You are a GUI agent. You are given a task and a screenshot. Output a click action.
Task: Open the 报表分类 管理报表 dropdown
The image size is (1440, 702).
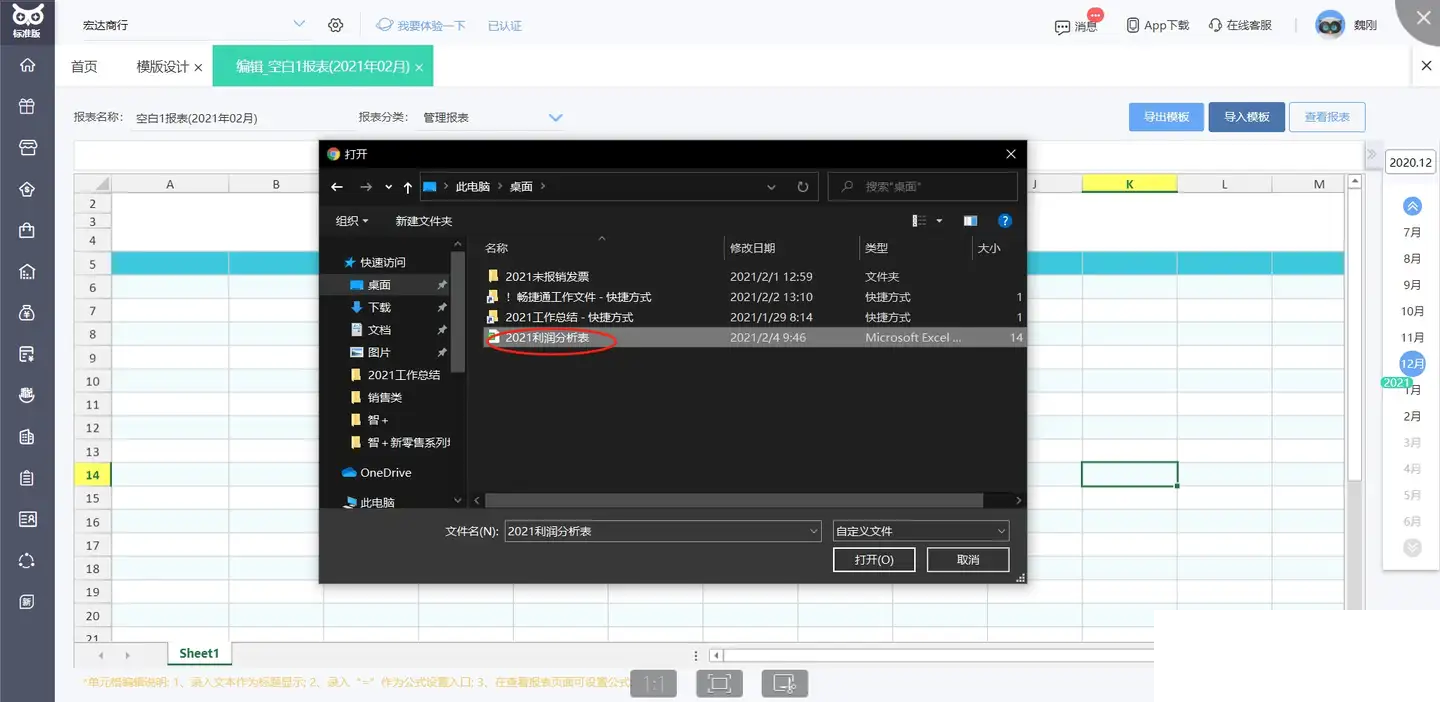pos(556,117)
